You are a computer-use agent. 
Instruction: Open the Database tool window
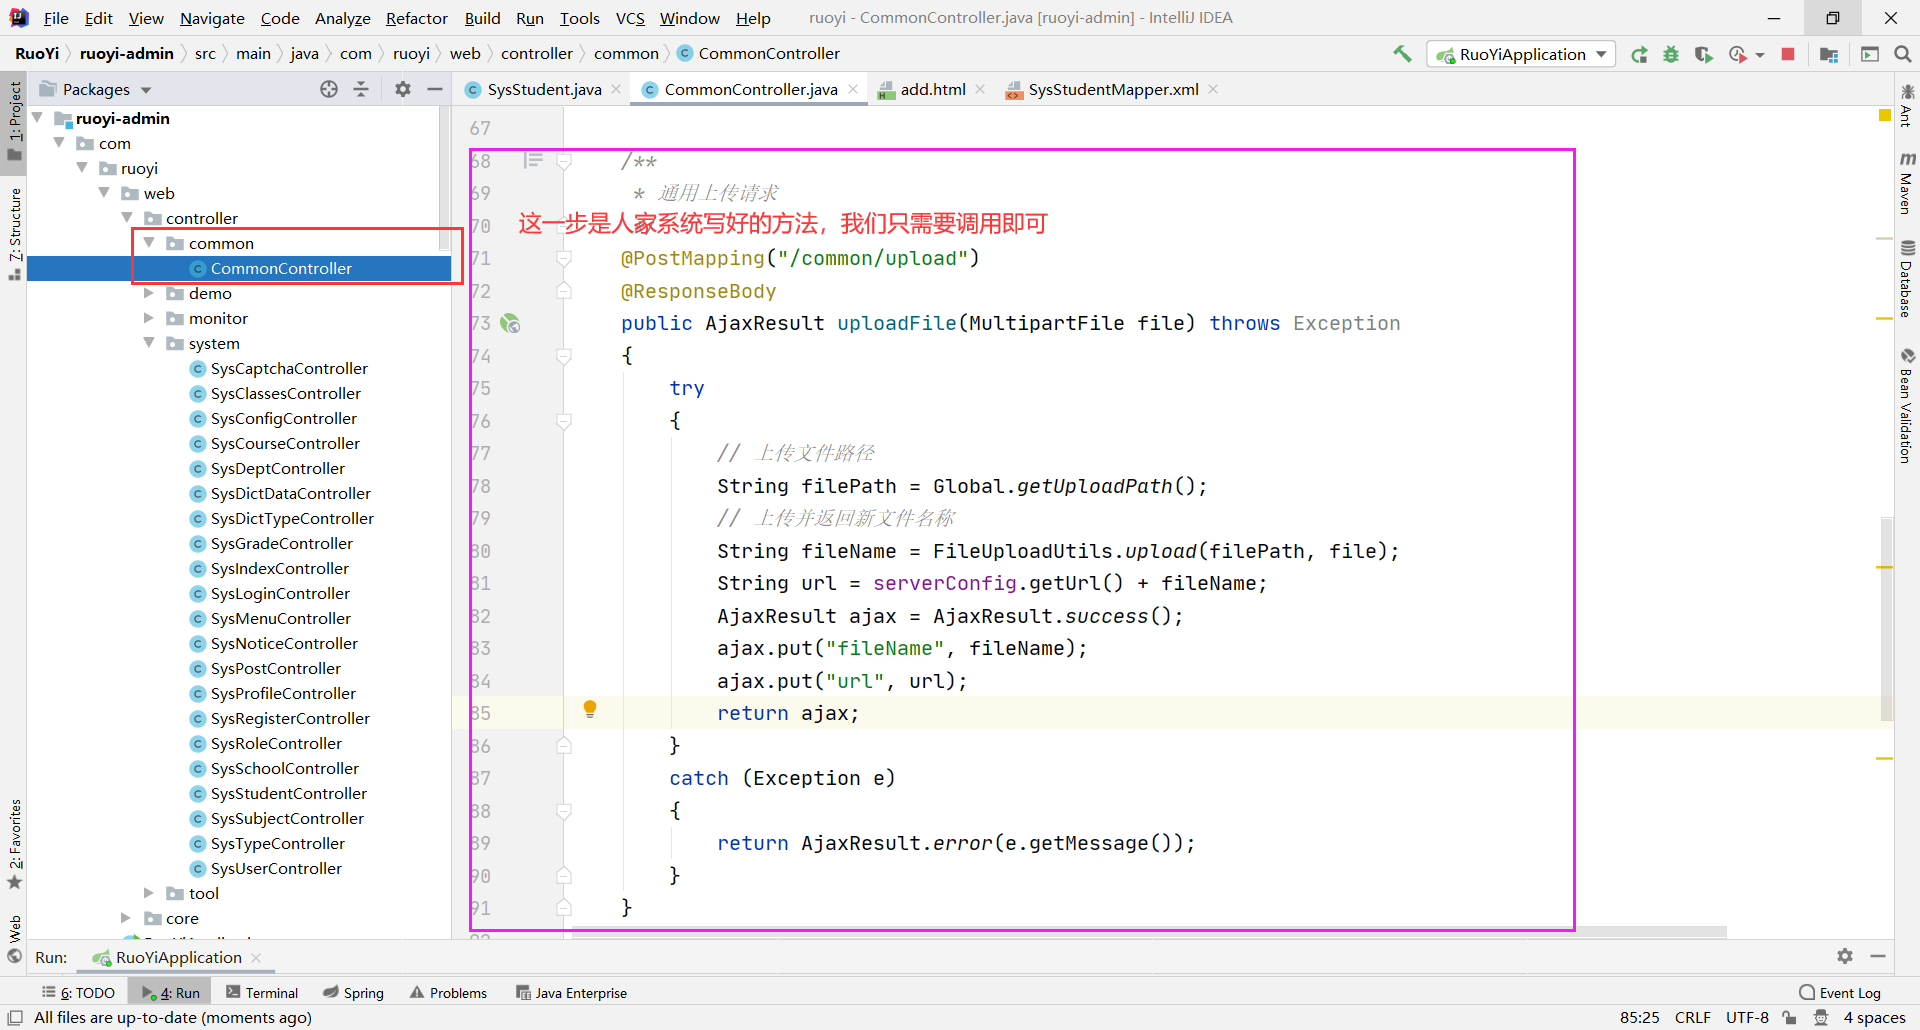click(x=1907, y=279)
